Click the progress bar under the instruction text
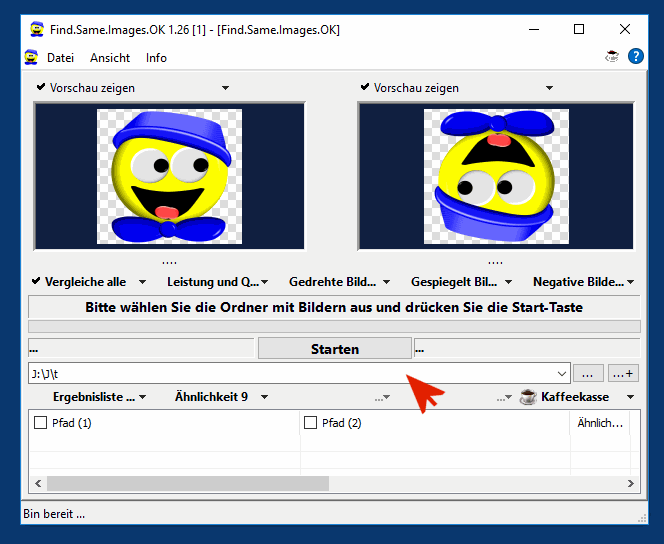Viewport: 664px width, 544px height. point(334,326)
